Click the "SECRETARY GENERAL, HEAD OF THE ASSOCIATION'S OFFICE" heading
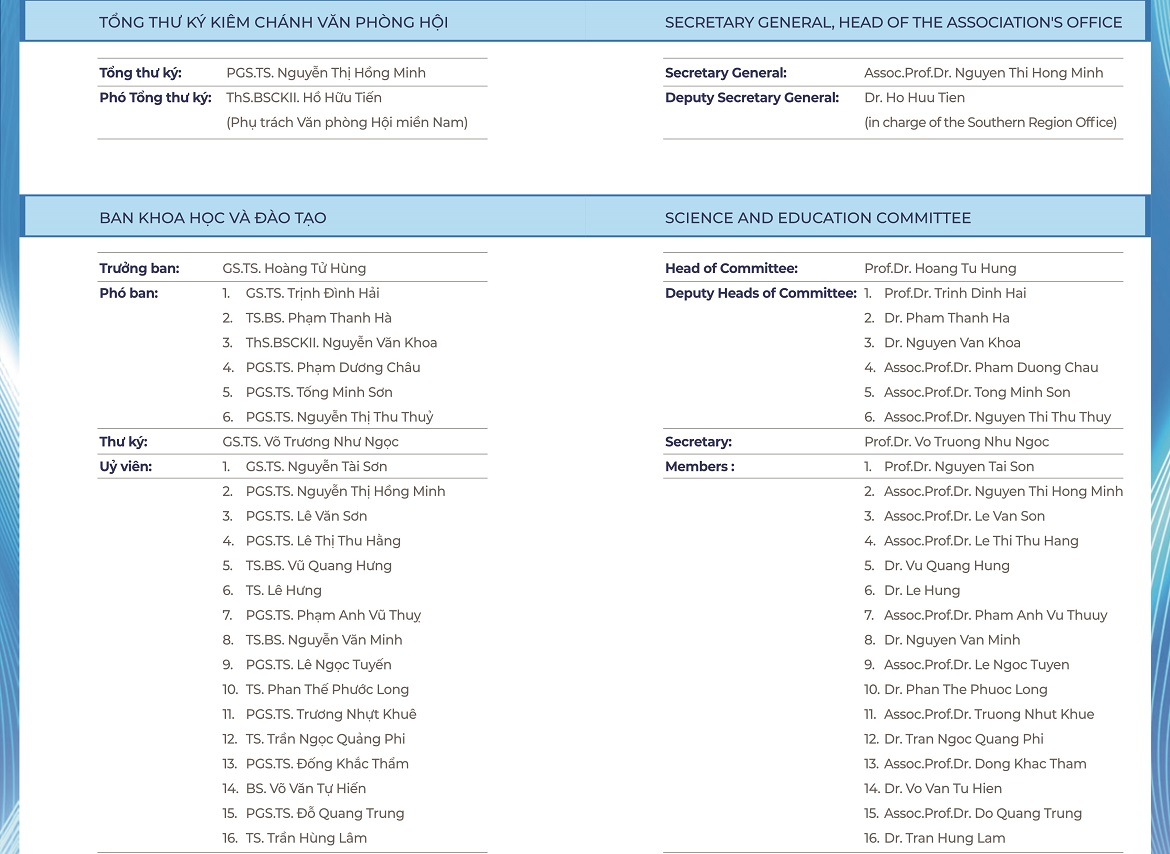1170x854 pixels. point(893,22)
